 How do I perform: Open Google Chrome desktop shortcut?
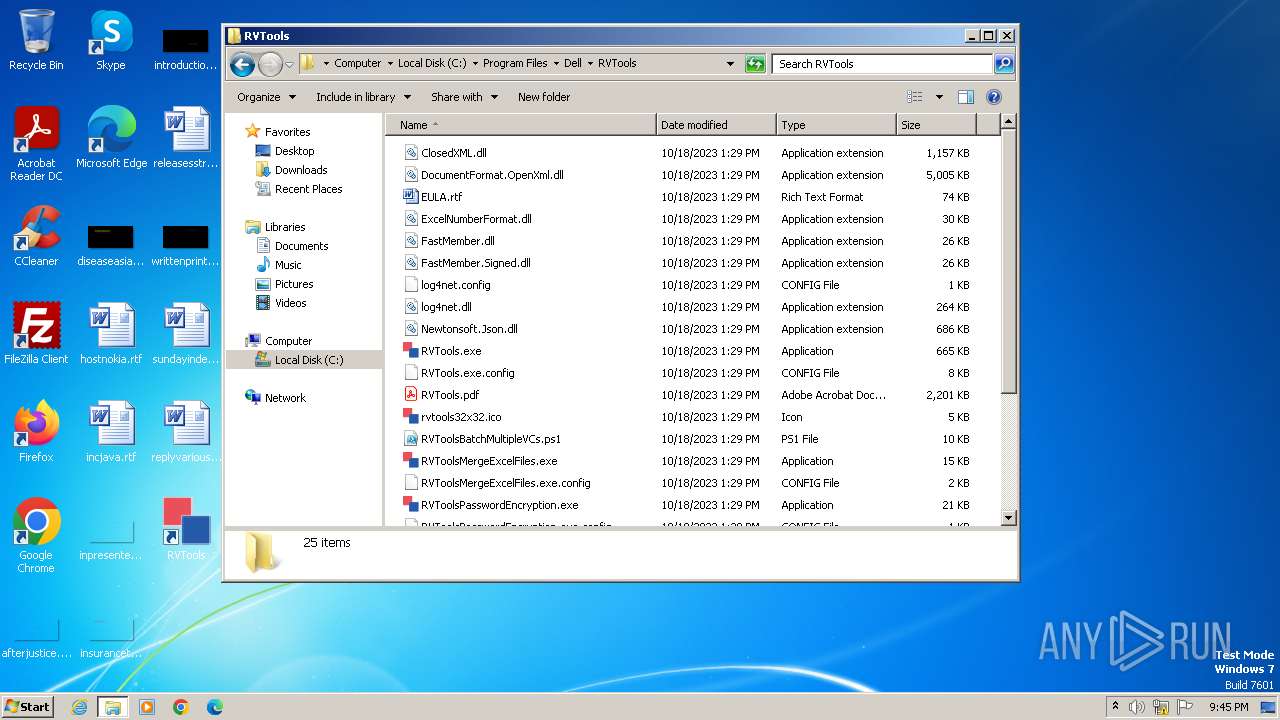[36, 536]
